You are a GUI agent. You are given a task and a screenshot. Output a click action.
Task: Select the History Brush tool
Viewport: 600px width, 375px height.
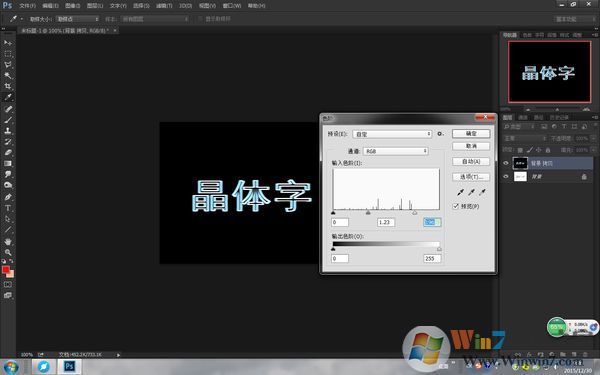8,141
